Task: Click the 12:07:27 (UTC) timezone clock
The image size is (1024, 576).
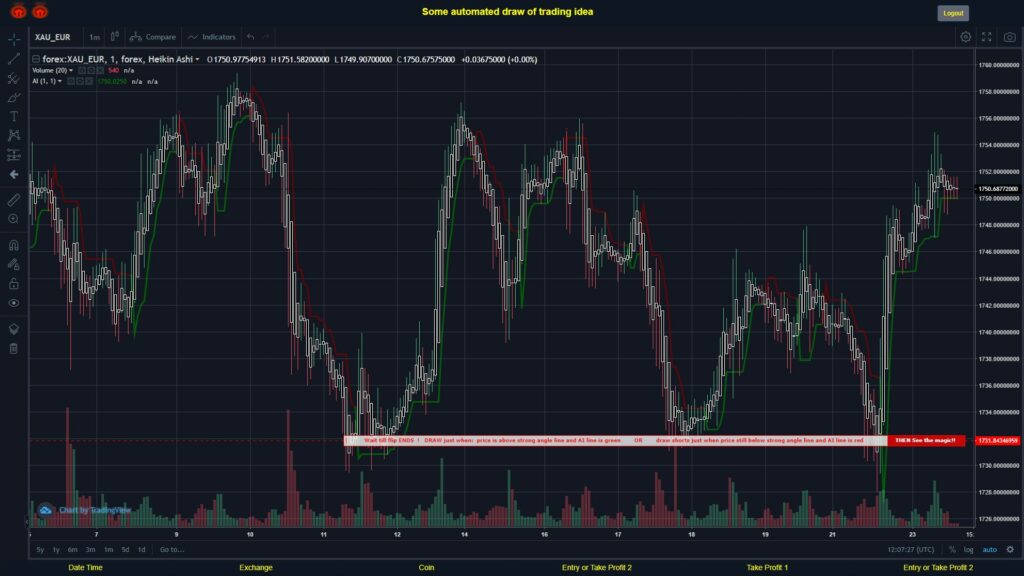Action: pos(910,550)
